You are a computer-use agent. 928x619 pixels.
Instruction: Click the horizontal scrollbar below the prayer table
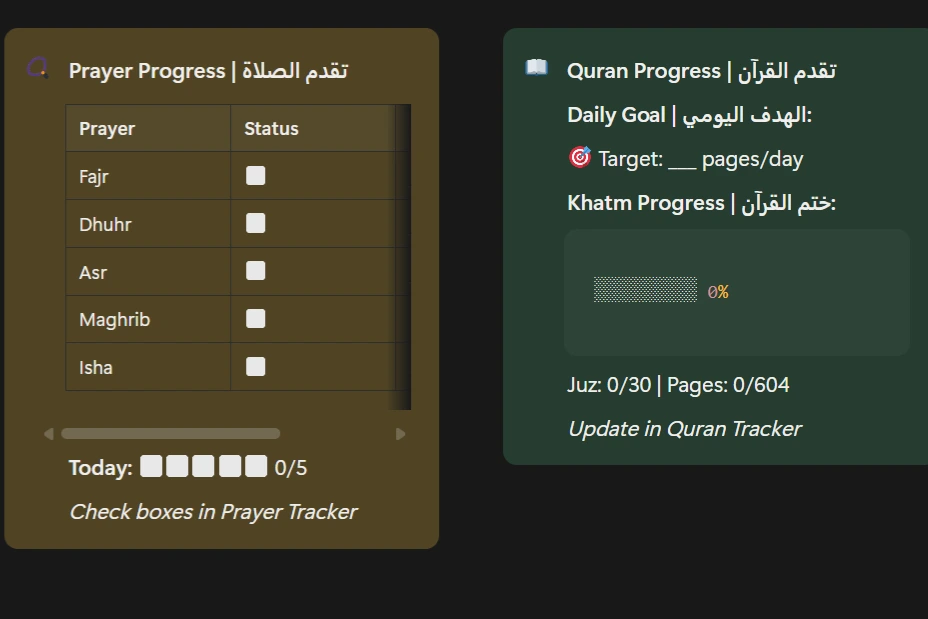tap(171, 433)
